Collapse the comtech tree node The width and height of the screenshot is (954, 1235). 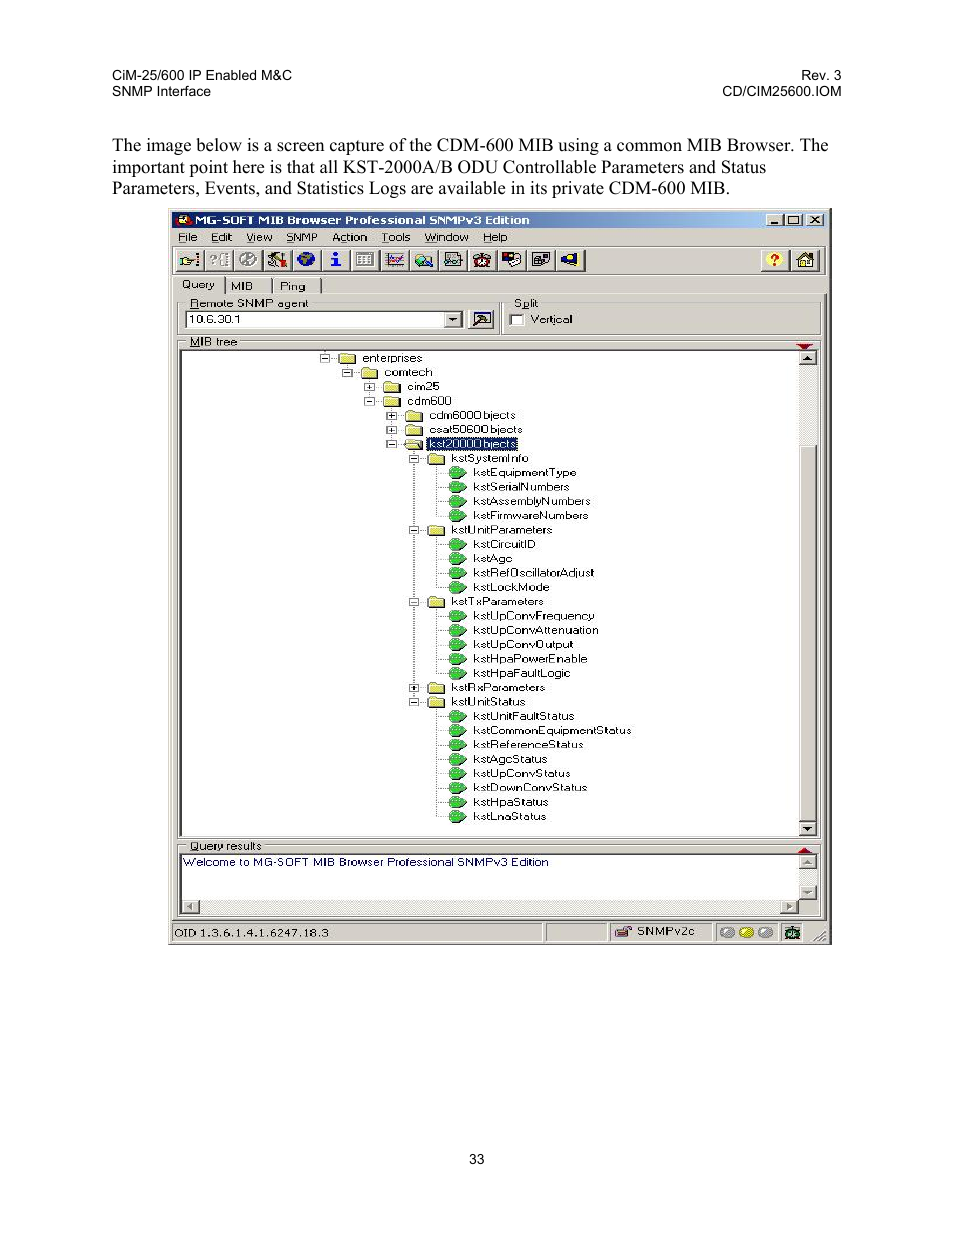(x=347, y=373)
